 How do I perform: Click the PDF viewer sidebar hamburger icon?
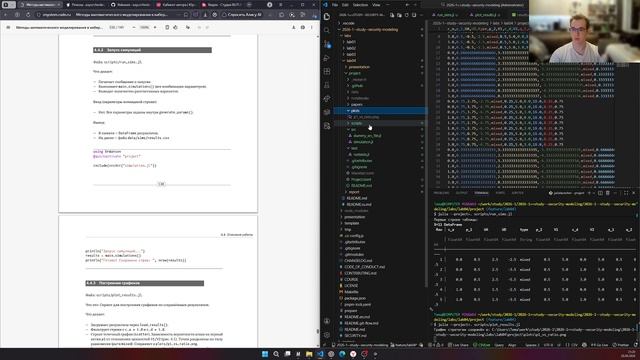tap(8, 27)
